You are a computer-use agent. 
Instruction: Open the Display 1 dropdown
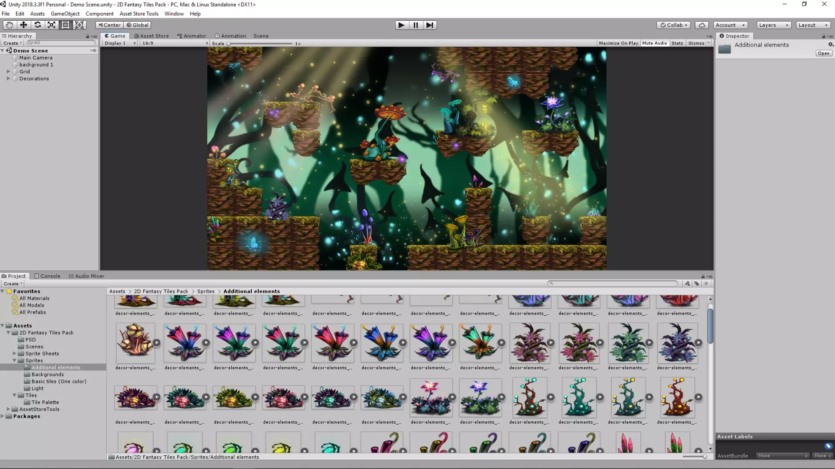click(x=119, y=43)
